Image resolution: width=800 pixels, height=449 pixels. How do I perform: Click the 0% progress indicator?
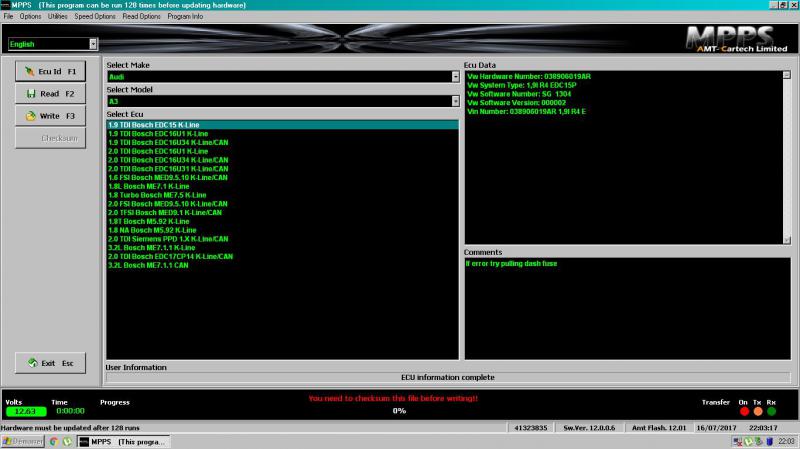tap(399, 411)
